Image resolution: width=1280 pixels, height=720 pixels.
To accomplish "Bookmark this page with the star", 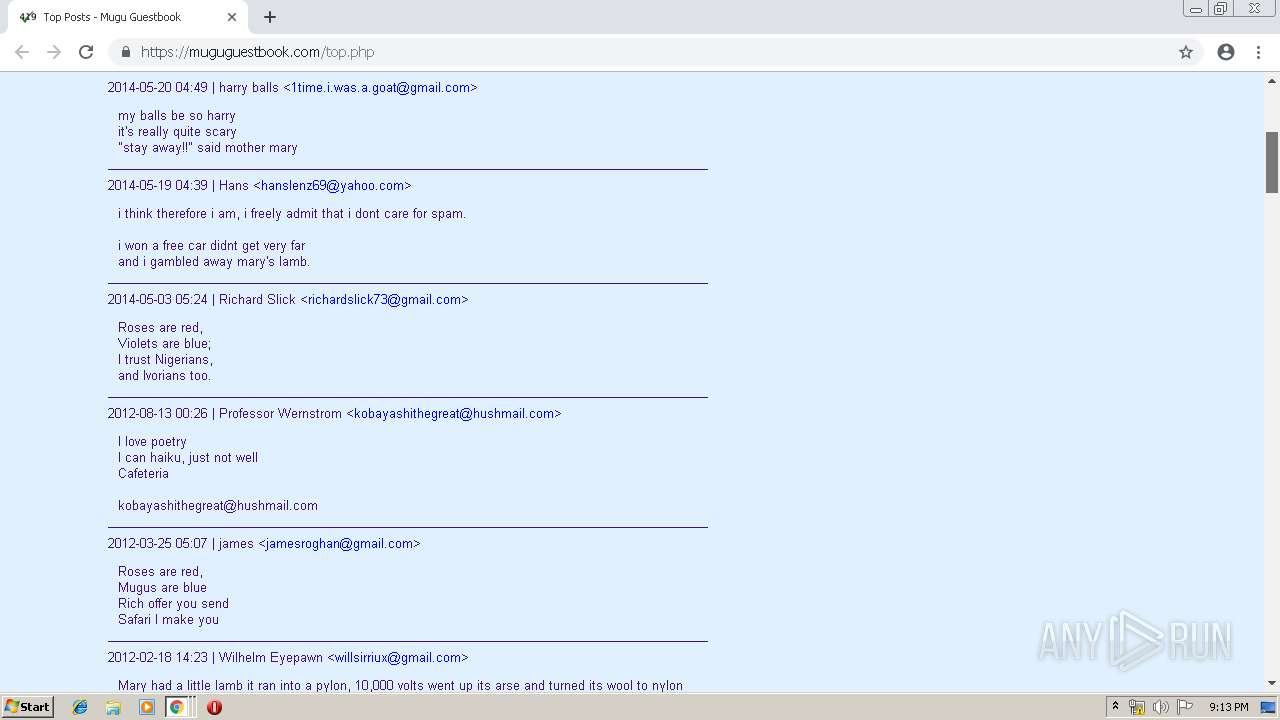I will [x=1186, y=52].
